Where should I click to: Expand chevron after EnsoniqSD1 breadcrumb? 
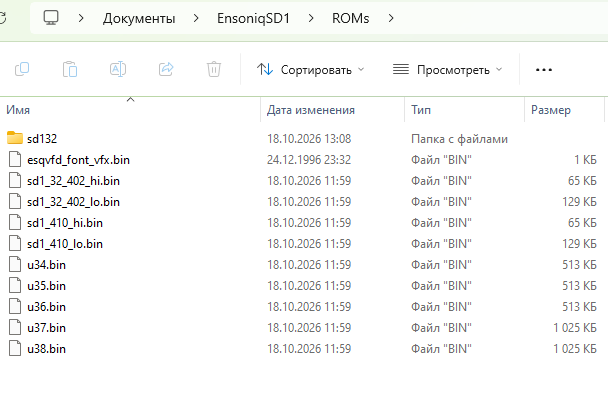pyautogui.click(x=311, y=18)
